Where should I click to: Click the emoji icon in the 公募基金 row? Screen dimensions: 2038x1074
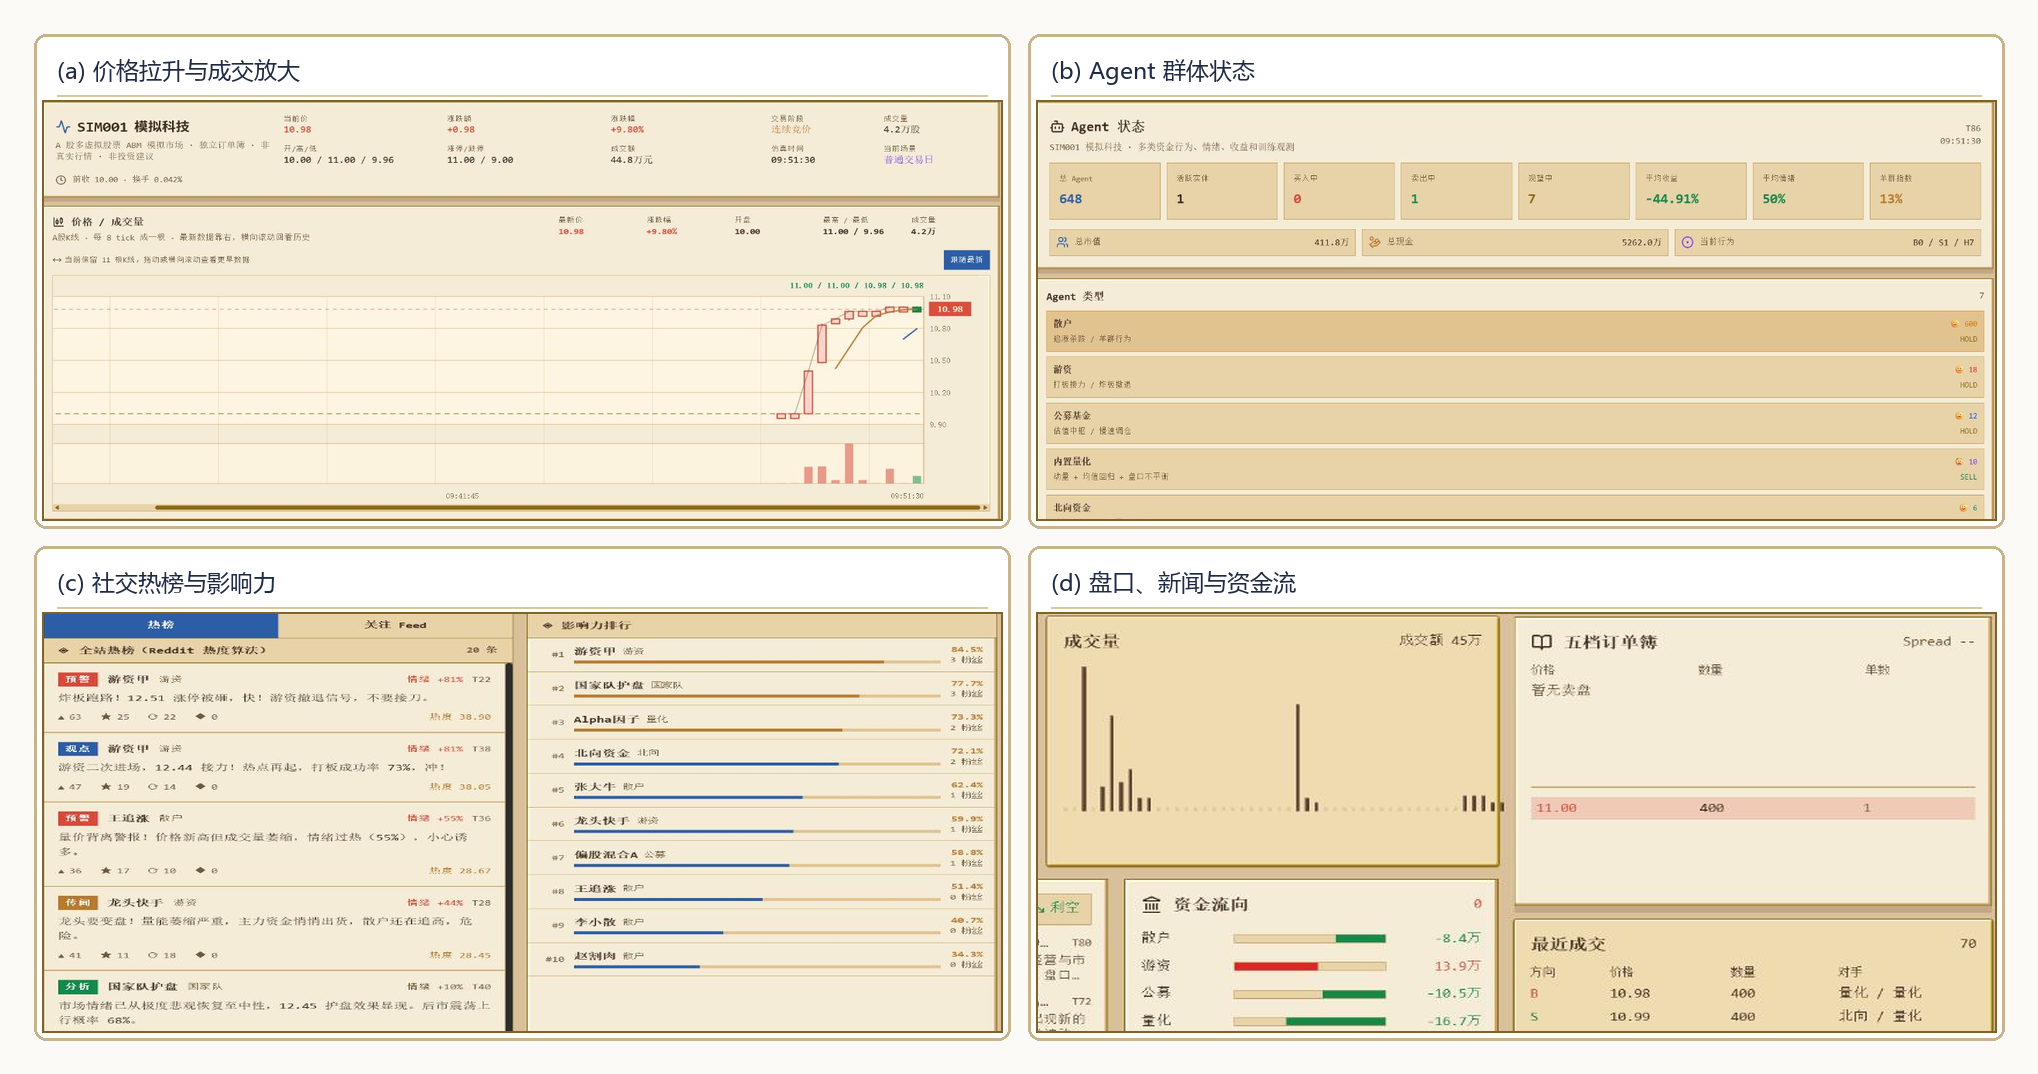click(1959, 416)
